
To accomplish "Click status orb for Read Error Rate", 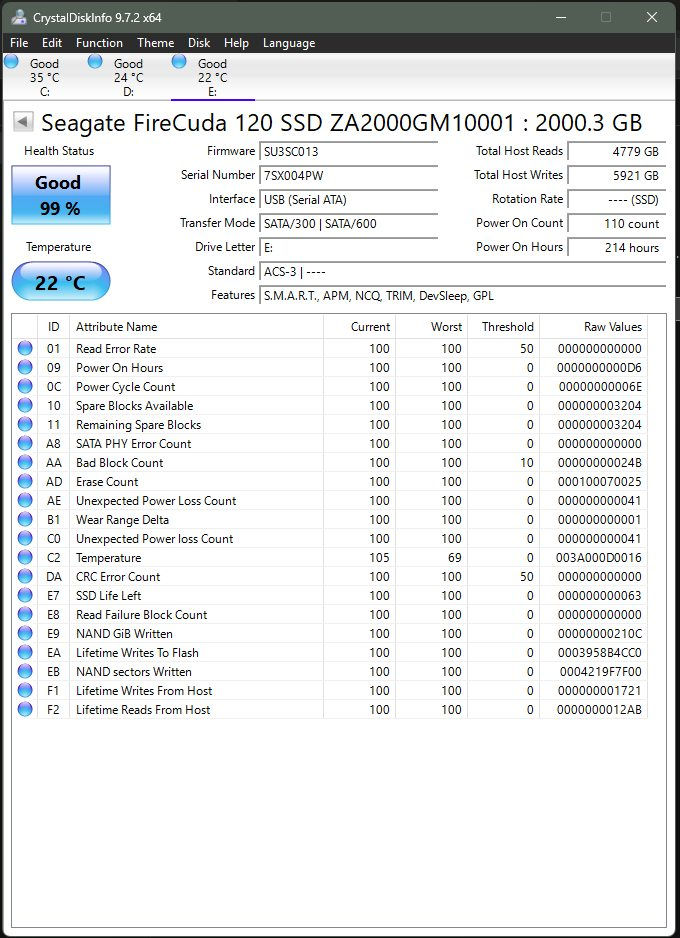I will click(25, 348).
